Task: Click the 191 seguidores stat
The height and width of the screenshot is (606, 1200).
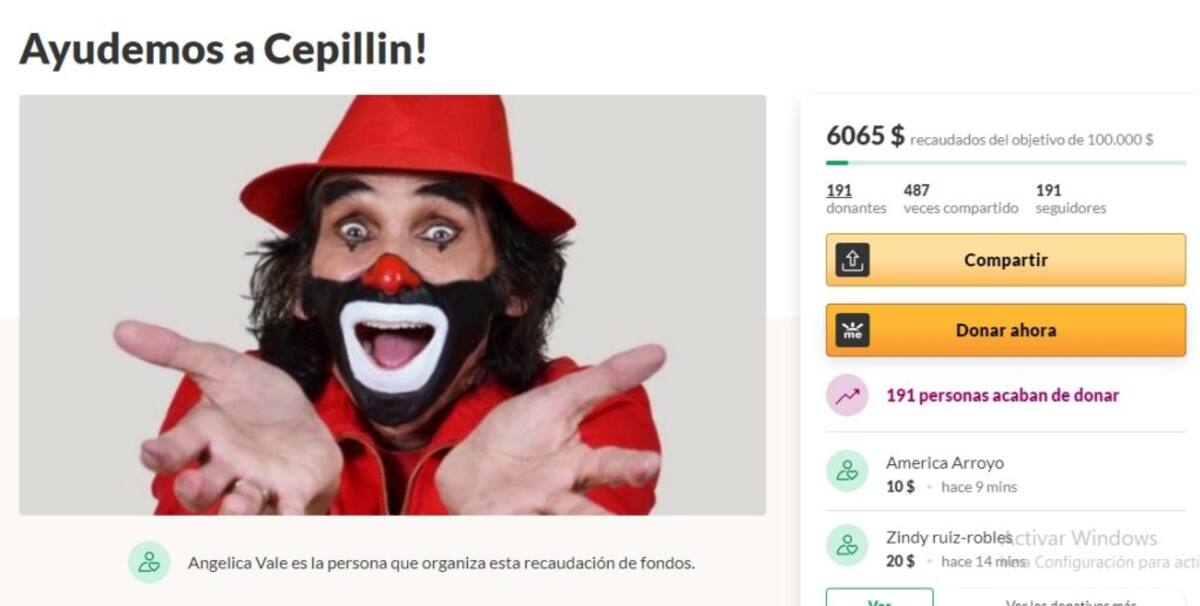Action: click(1071, 199)
